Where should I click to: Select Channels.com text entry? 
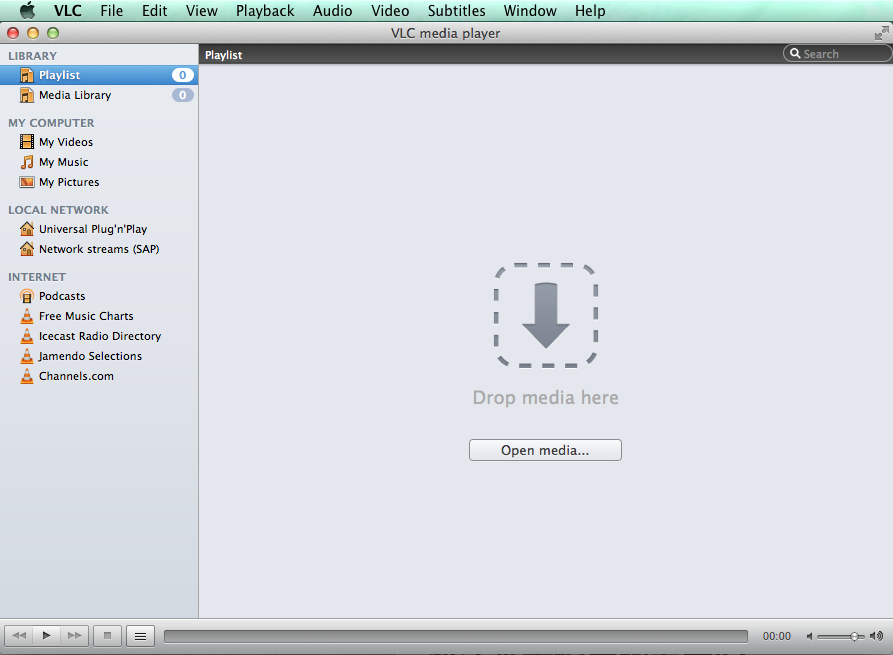point(76,376)
